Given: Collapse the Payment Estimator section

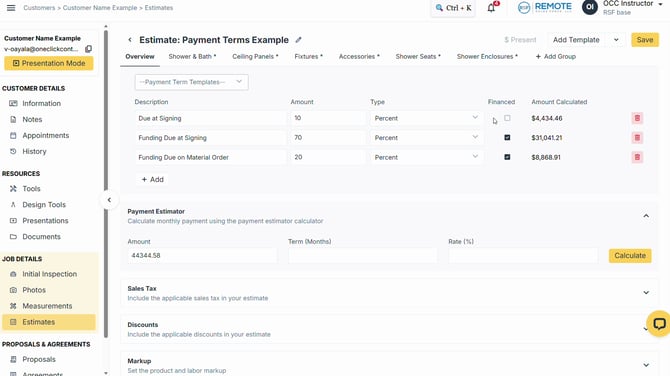Looking at the screenshot, I should [x=646, y=216].
